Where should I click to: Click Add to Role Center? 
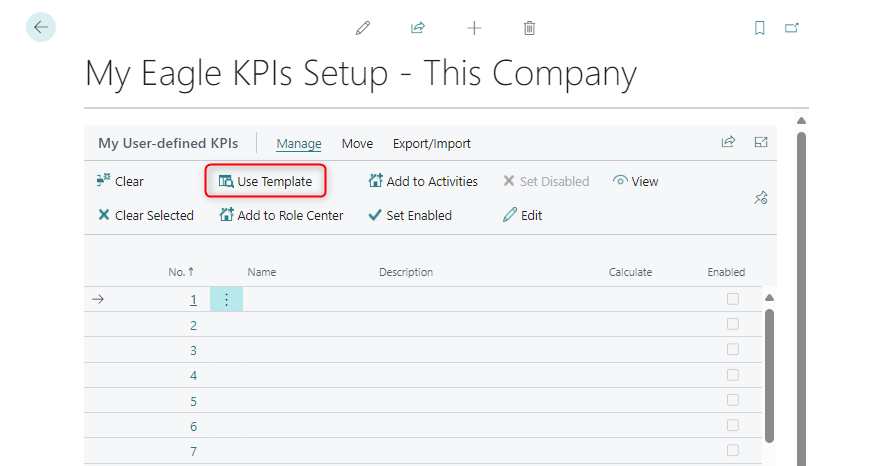click(282, 215)
